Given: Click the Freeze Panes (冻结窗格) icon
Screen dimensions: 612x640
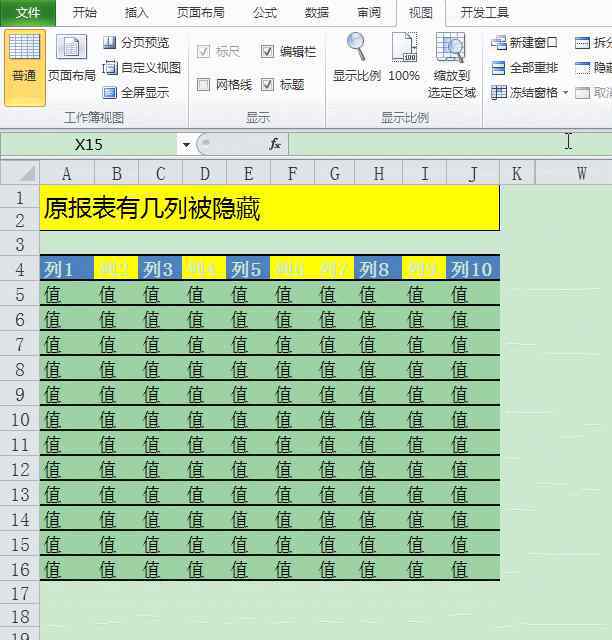Looking at the screenshot, I should [499, 93].
